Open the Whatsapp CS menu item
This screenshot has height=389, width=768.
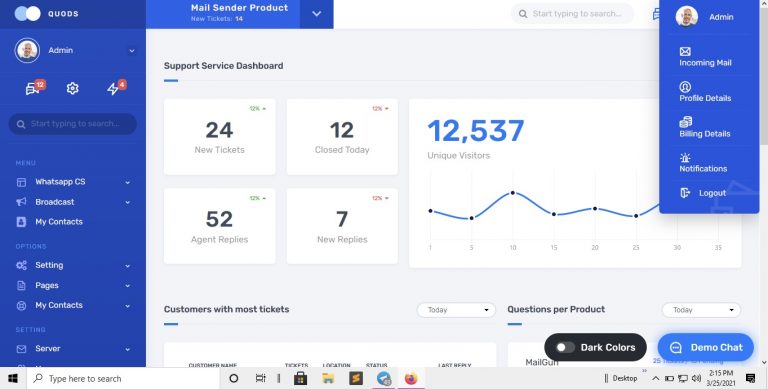point(60,182)
